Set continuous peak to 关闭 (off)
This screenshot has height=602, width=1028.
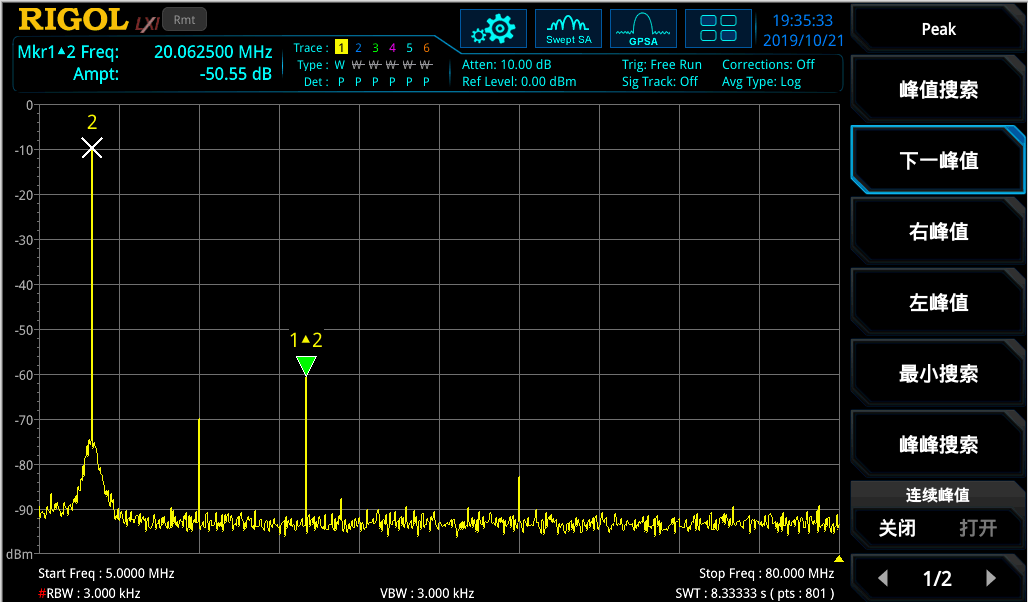click(x=897, y=528)
